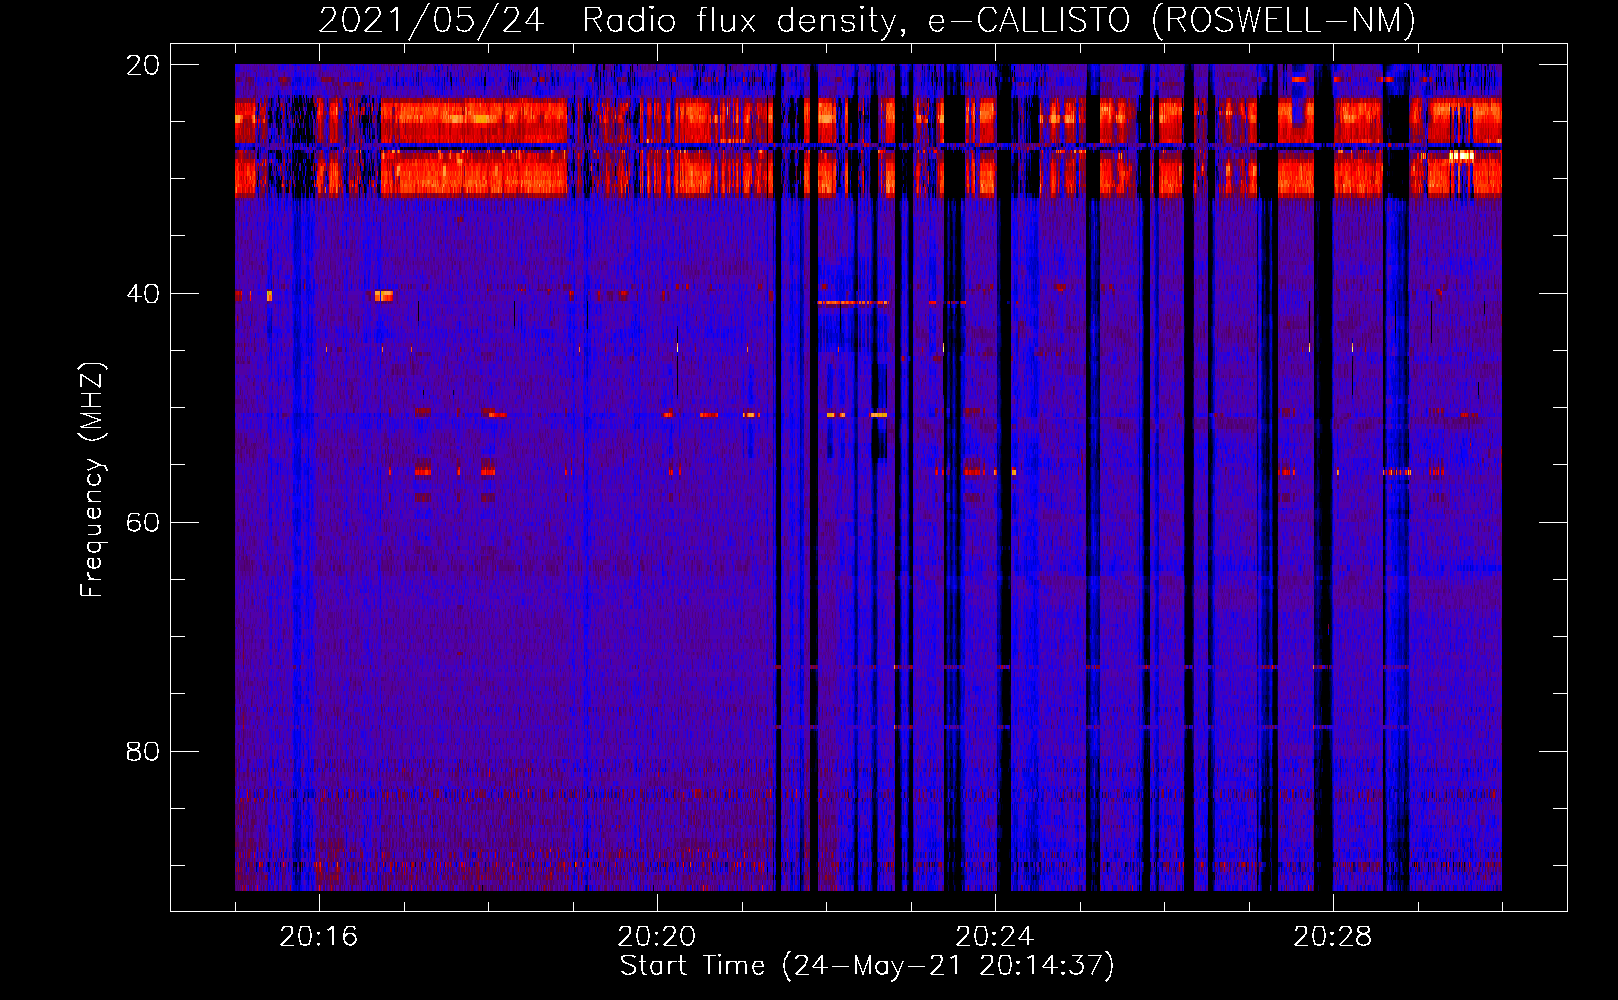This screenshot has width=1618, height=1000.
Task: Click the 'Start Time (24-May-21 20:14:37)' axis caption
Action: click(x=867, y=966)
